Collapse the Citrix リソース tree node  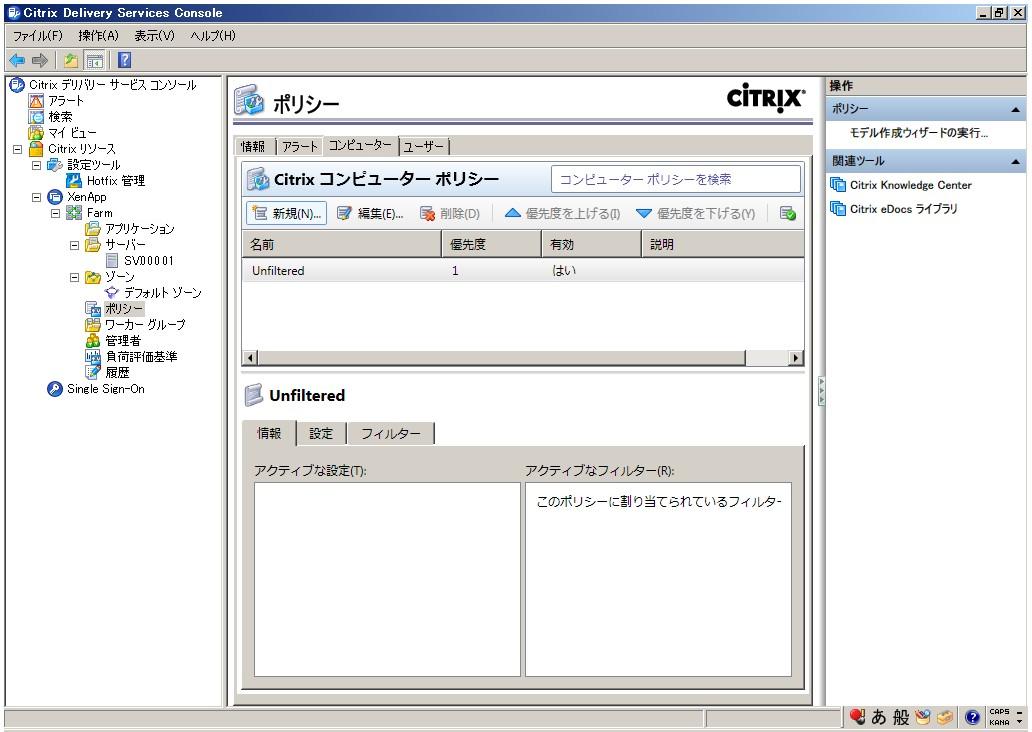[17, 149]
